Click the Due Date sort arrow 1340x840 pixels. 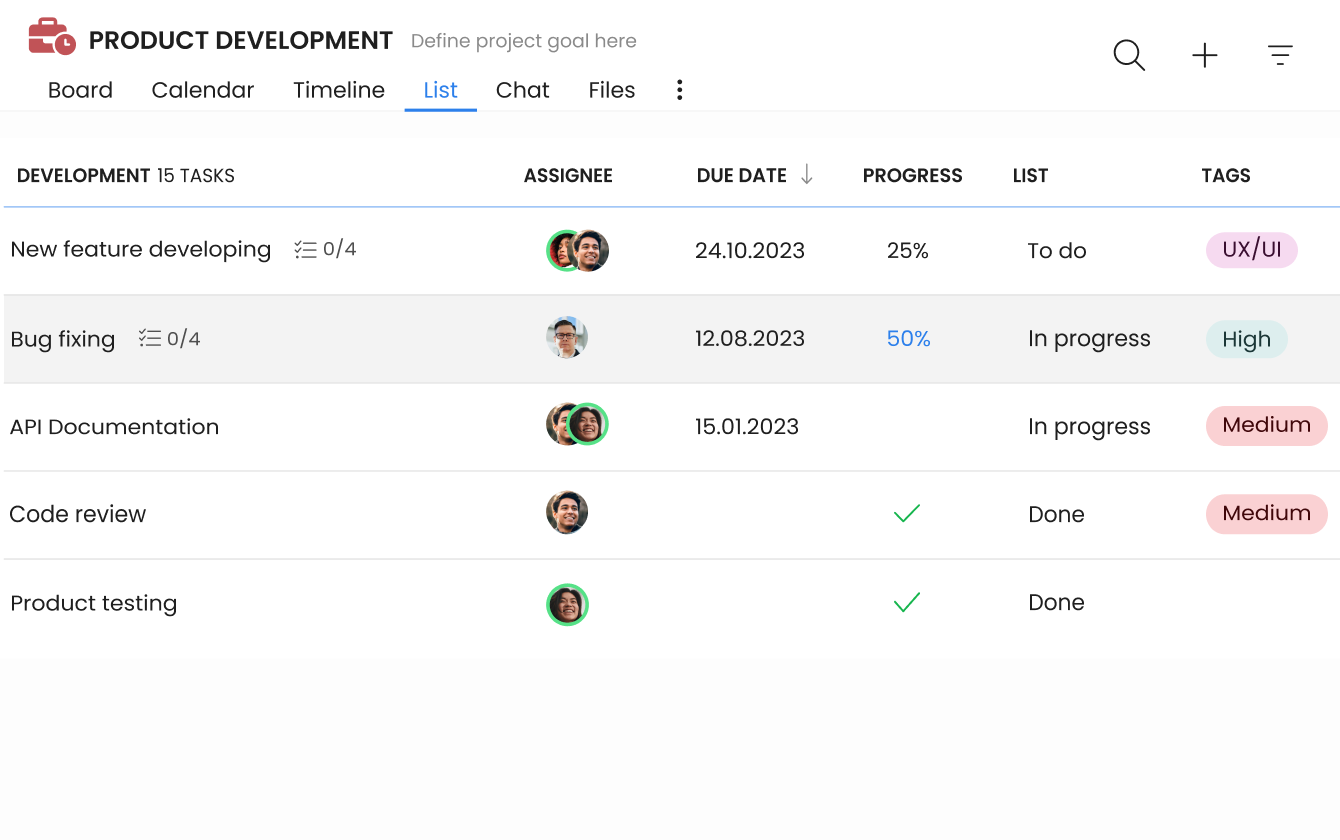(x=807, y=175)
